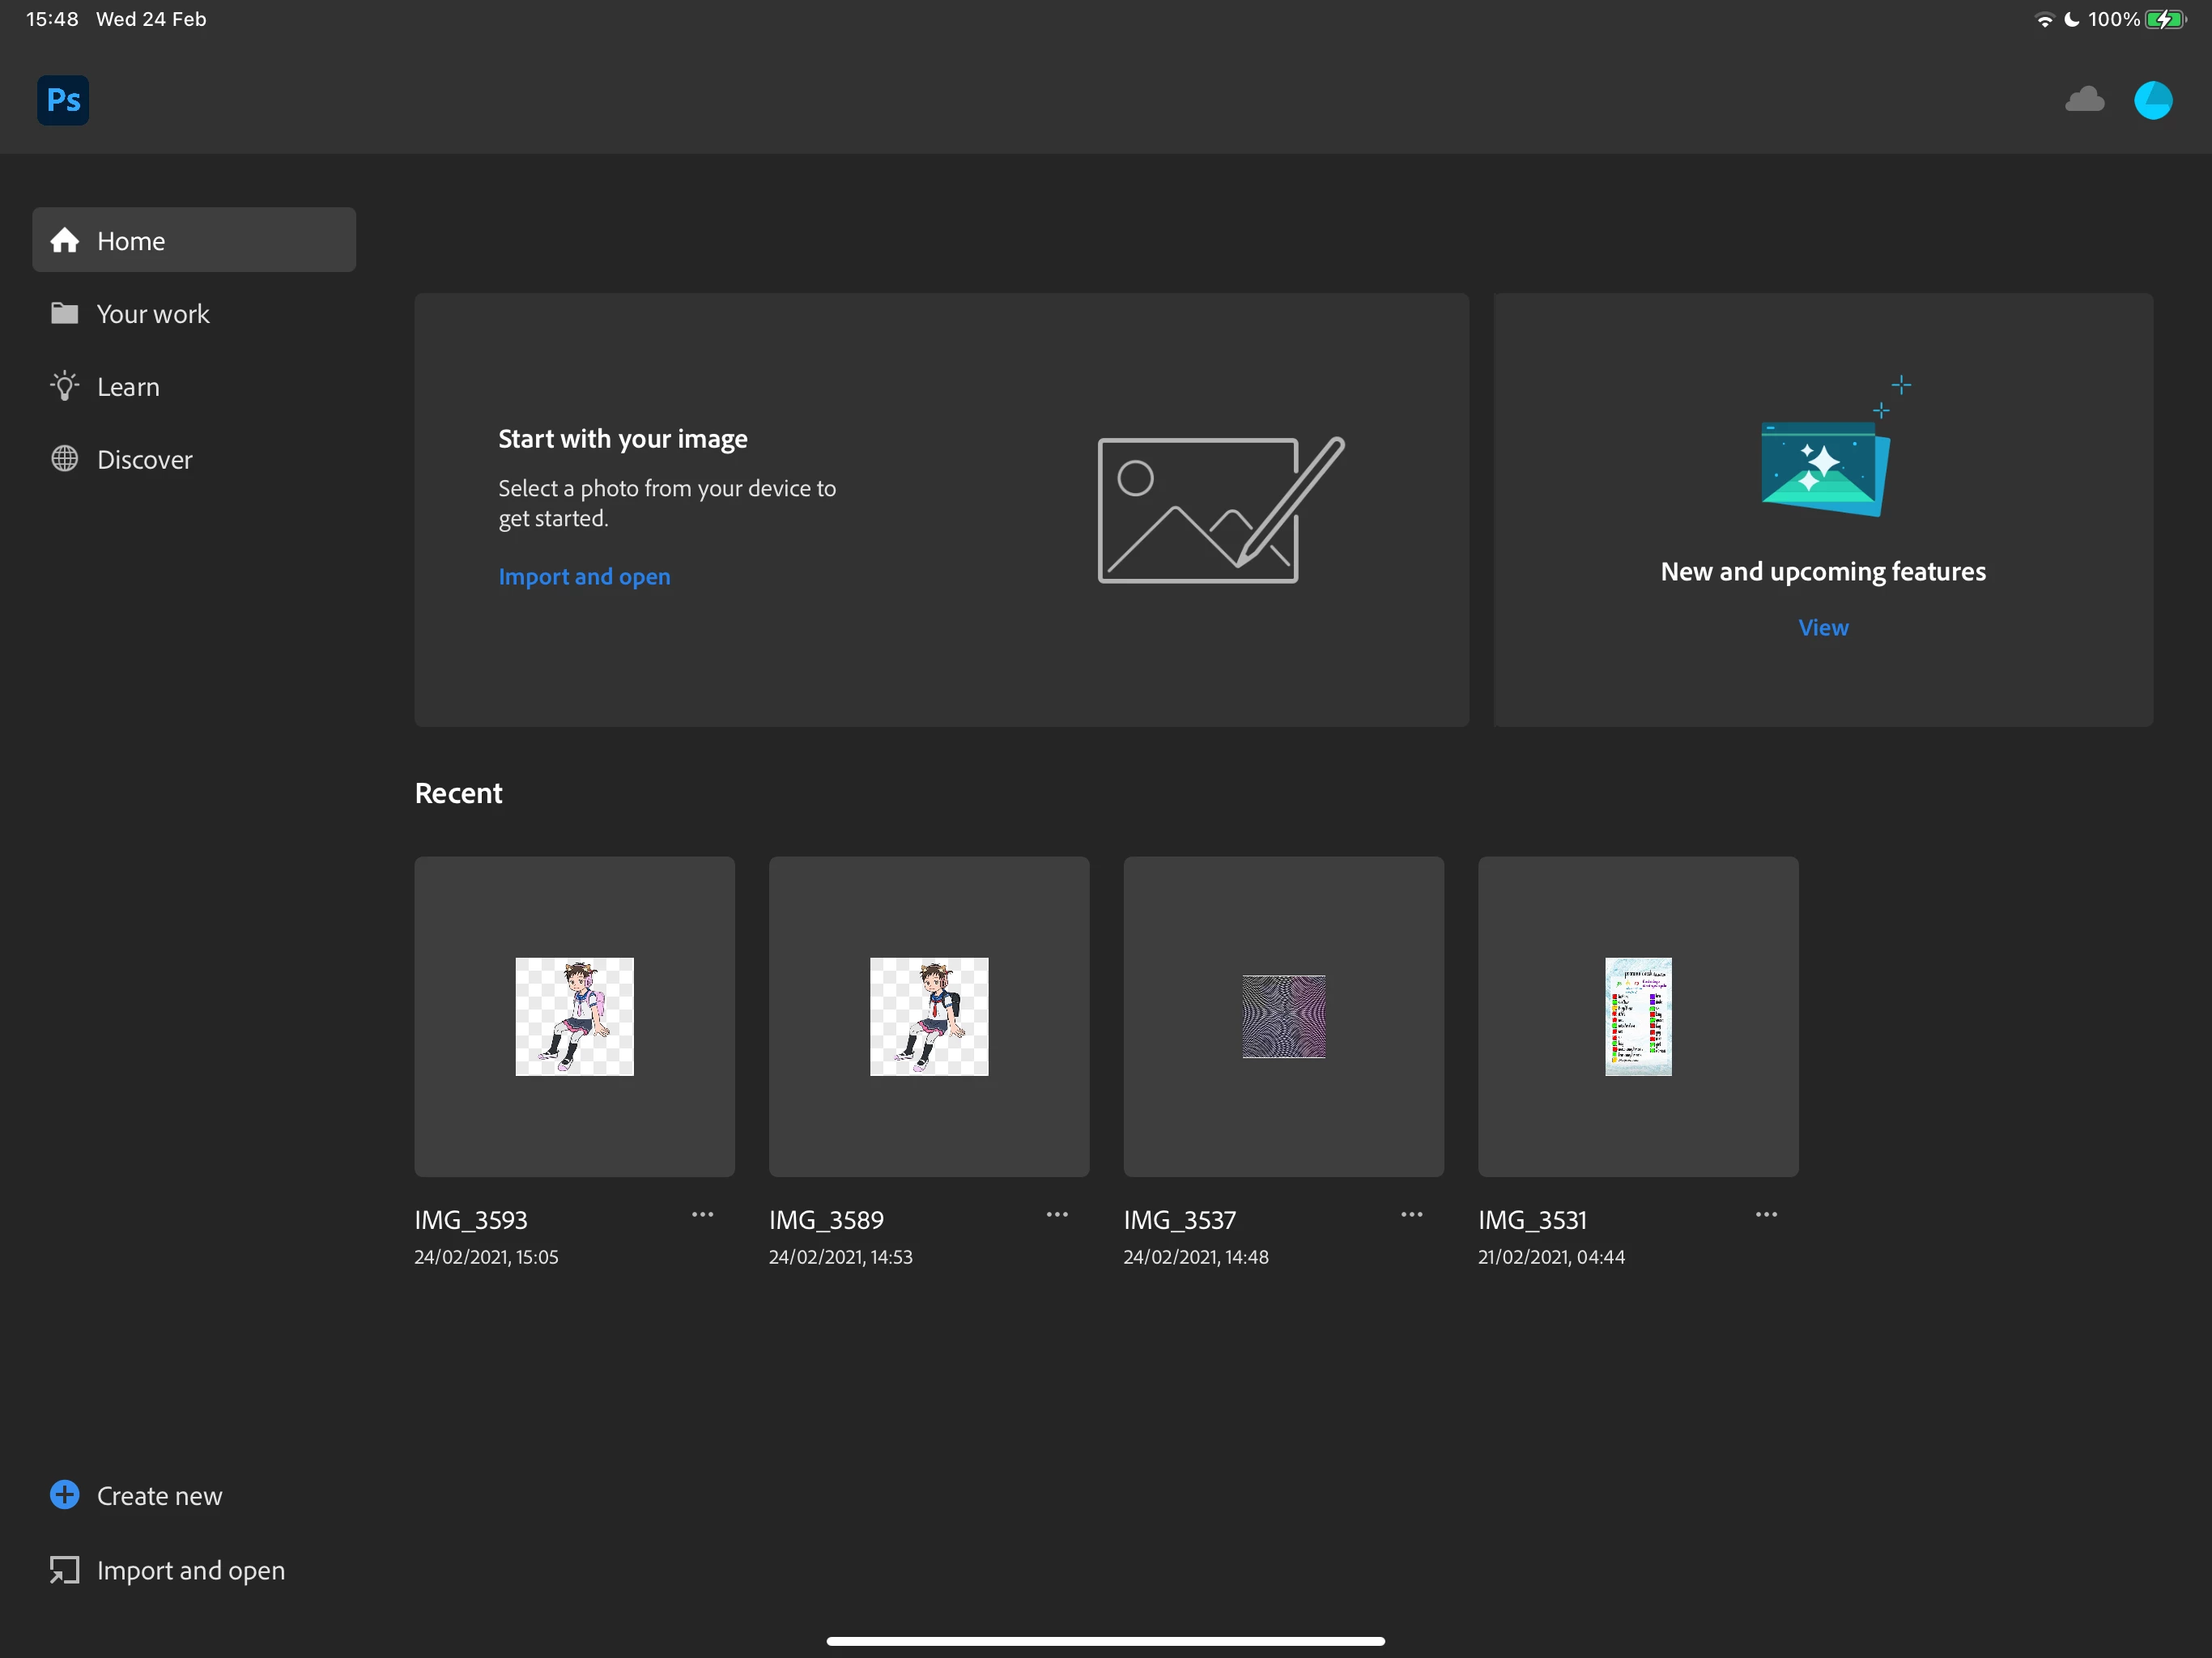Image resolution: width=2212 pixels, height=1658 pixels.
Task: Open the Learn section
Action: click(128, 387)
